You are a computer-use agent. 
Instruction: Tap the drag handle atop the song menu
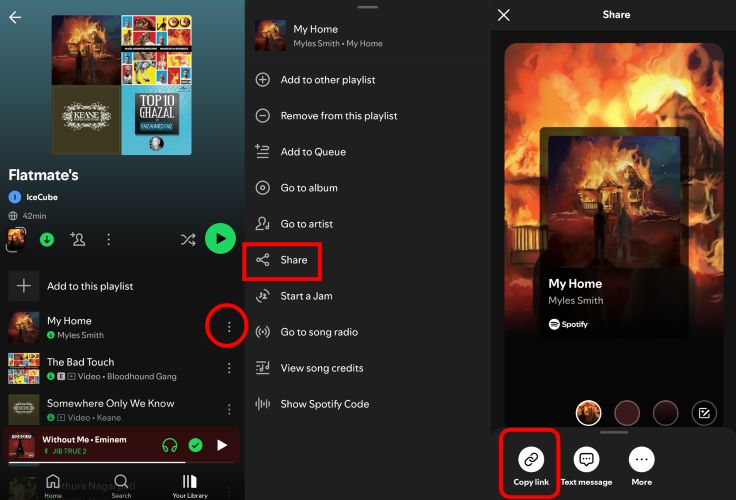point(368,8)
